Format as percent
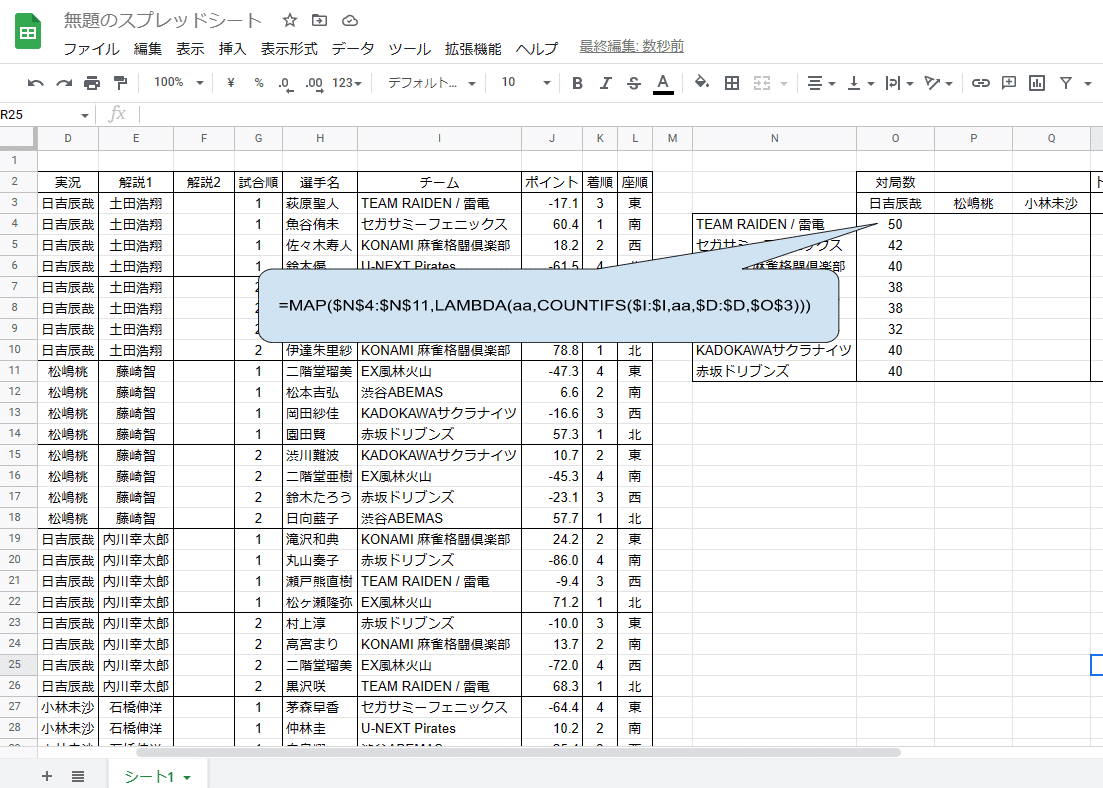 point(259,83)
